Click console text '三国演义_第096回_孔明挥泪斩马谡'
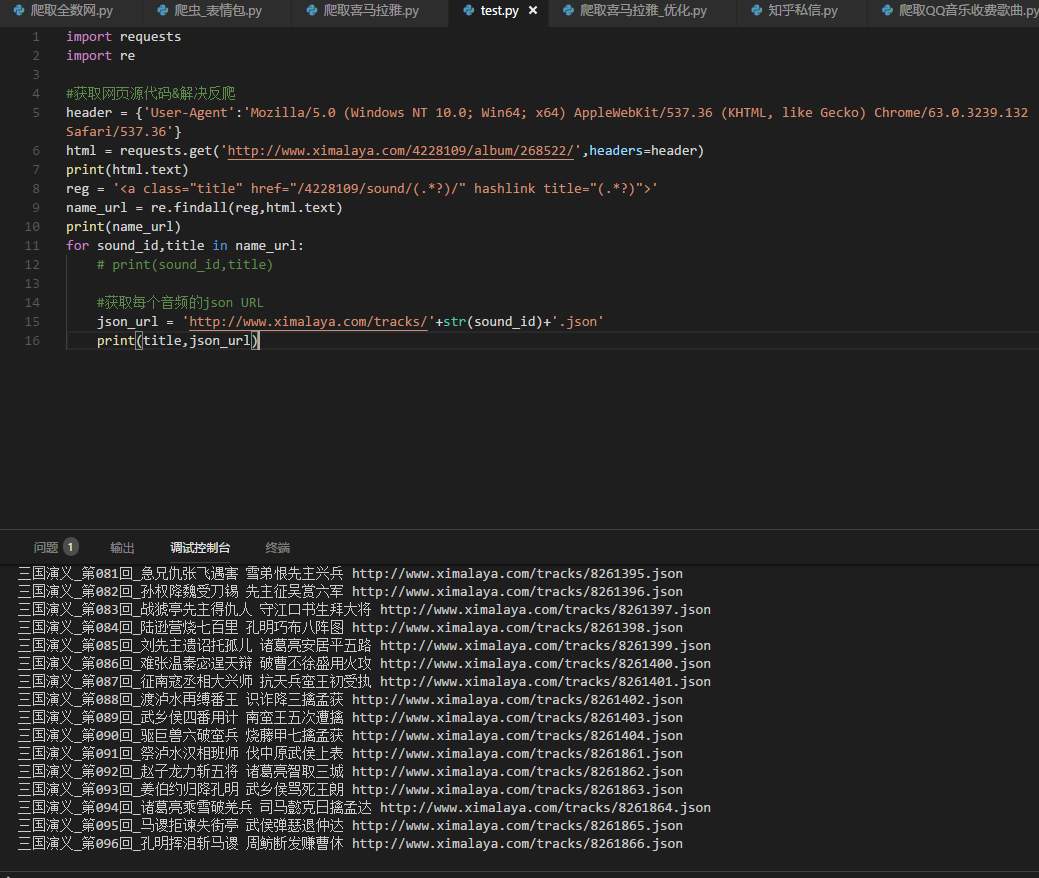The width and height of the screenshot is (1039, 878). (128, 844)
